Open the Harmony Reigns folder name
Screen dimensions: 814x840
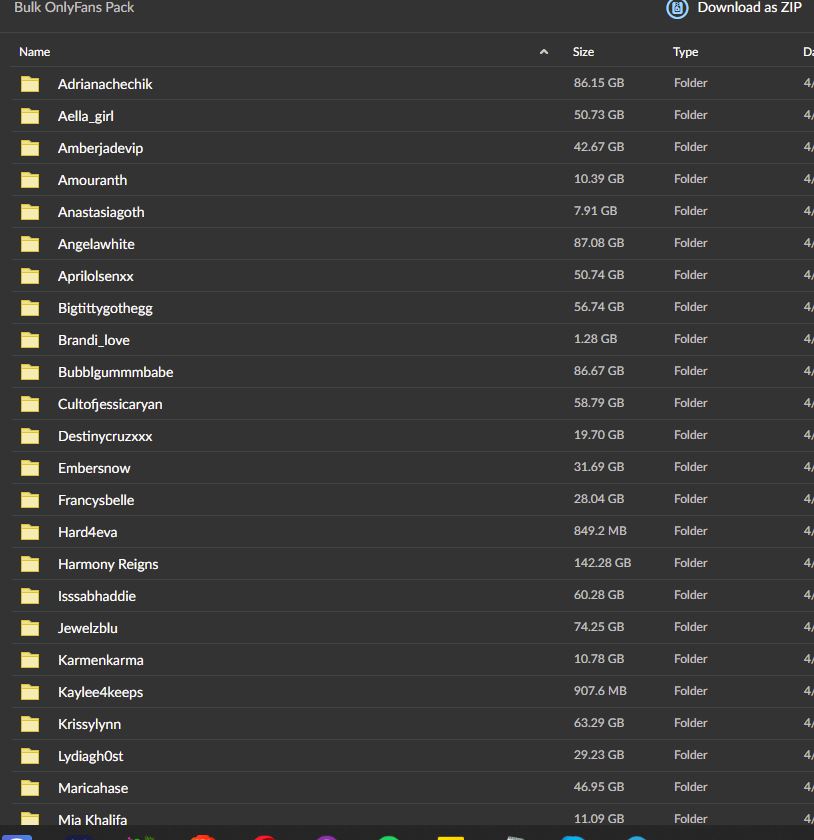coord(108,564)
